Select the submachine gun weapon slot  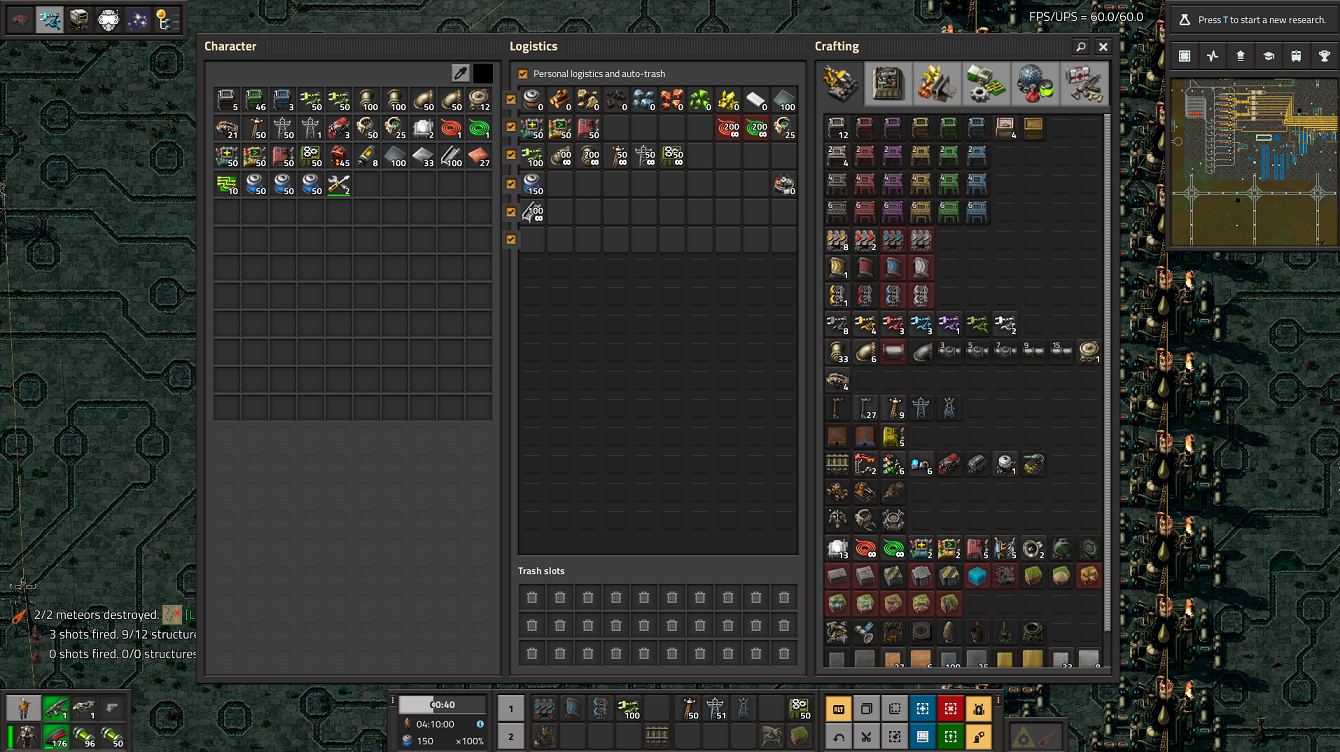tap(57, 708)
